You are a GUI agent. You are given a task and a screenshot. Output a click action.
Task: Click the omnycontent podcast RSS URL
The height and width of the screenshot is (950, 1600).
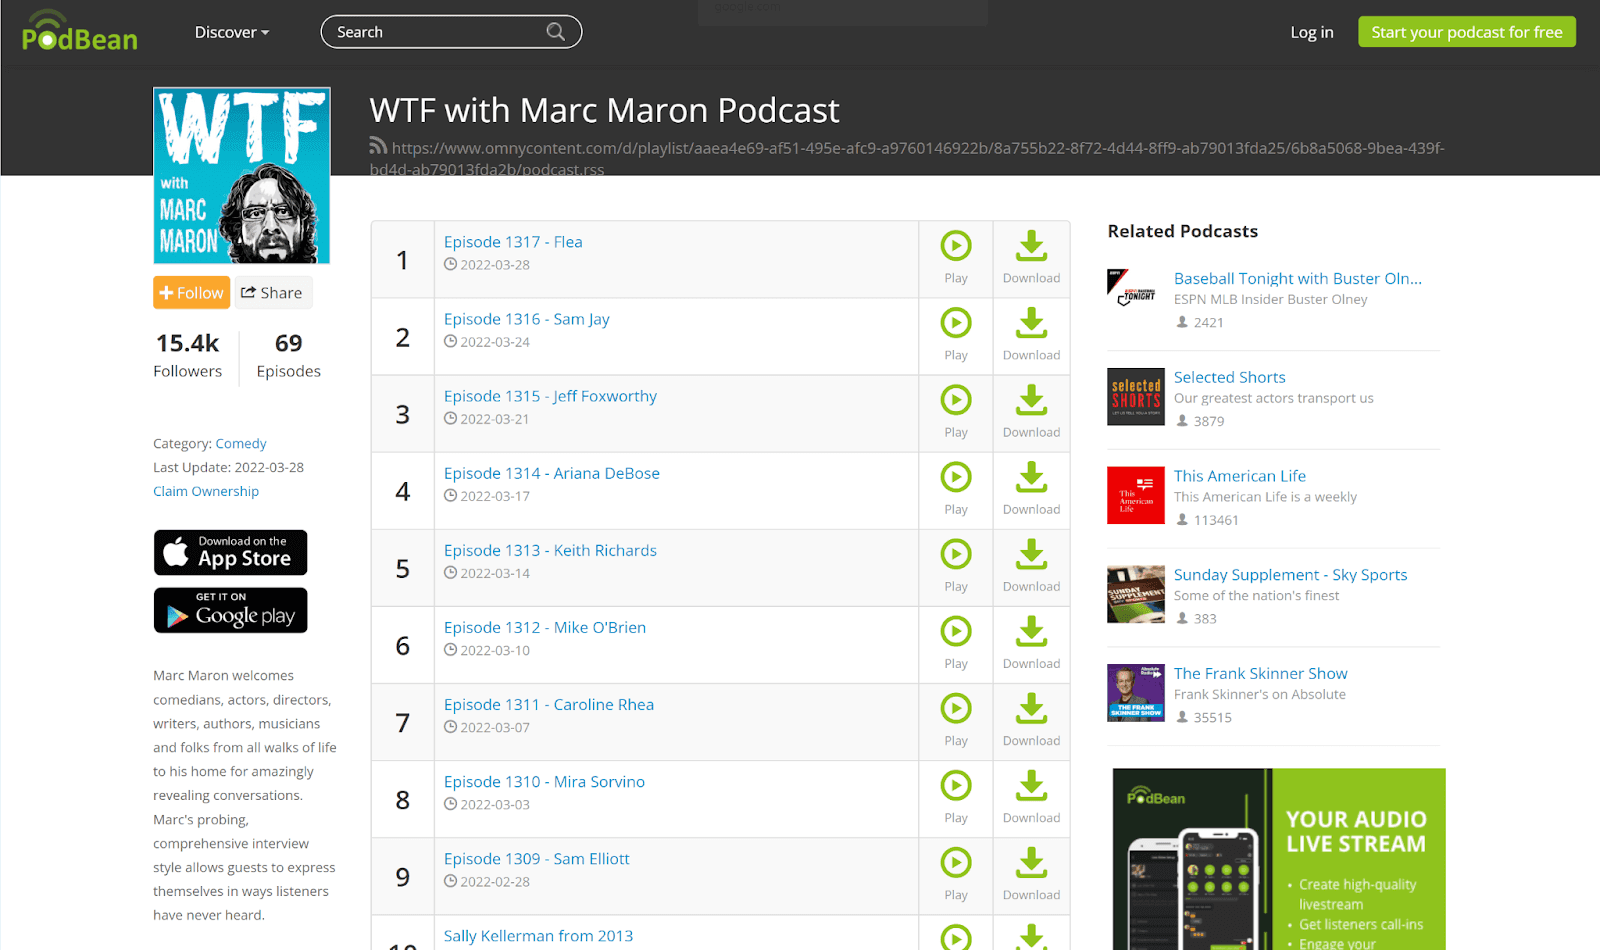coord(907,158)
